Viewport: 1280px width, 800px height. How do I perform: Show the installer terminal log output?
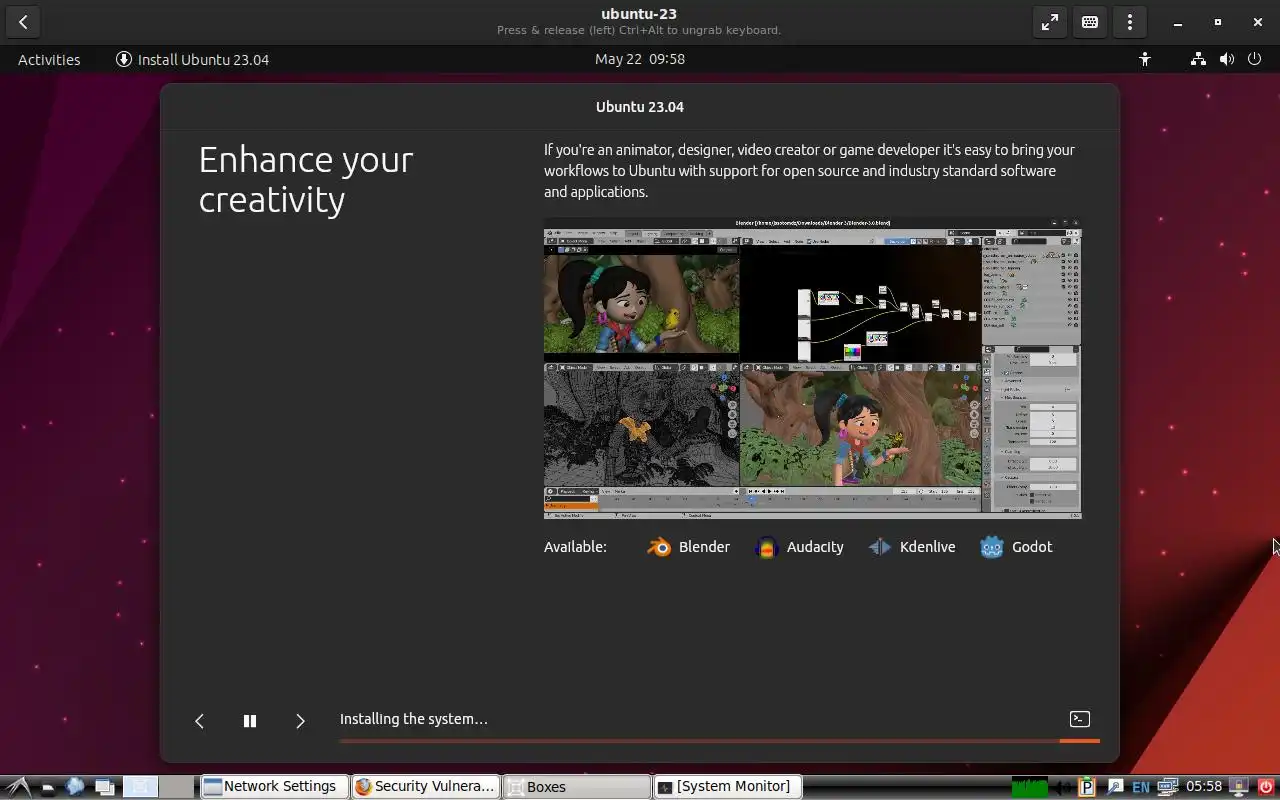tap(1080, 719)
